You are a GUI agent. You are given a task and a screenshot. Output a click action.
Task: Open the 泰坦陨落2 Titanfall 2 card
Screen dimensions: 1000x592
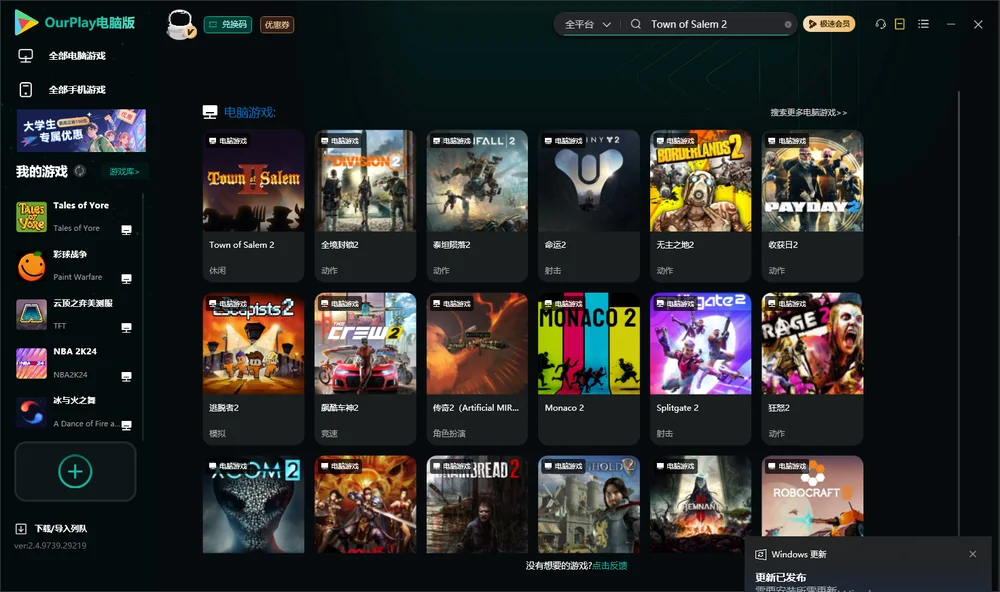[477, 205]
